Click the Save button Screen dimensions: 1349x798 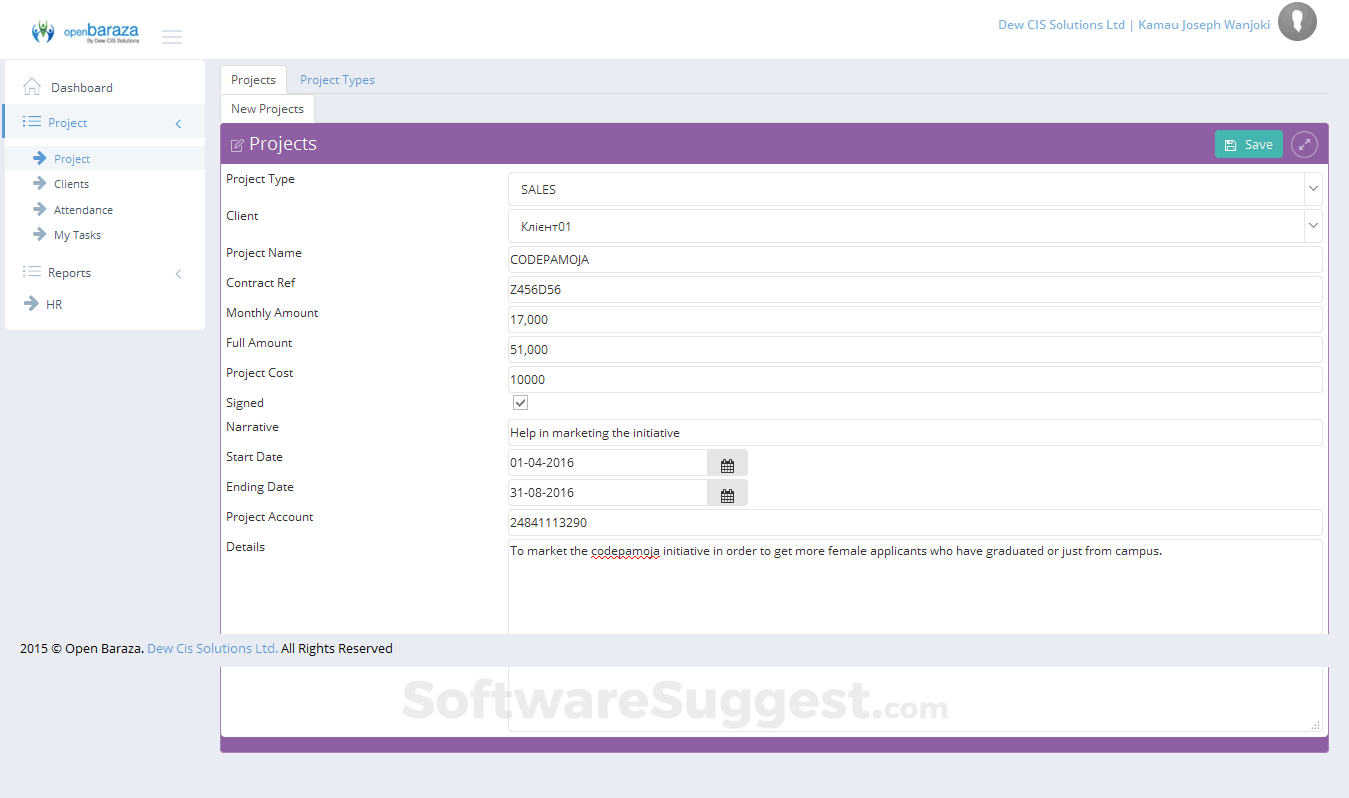1248,143
